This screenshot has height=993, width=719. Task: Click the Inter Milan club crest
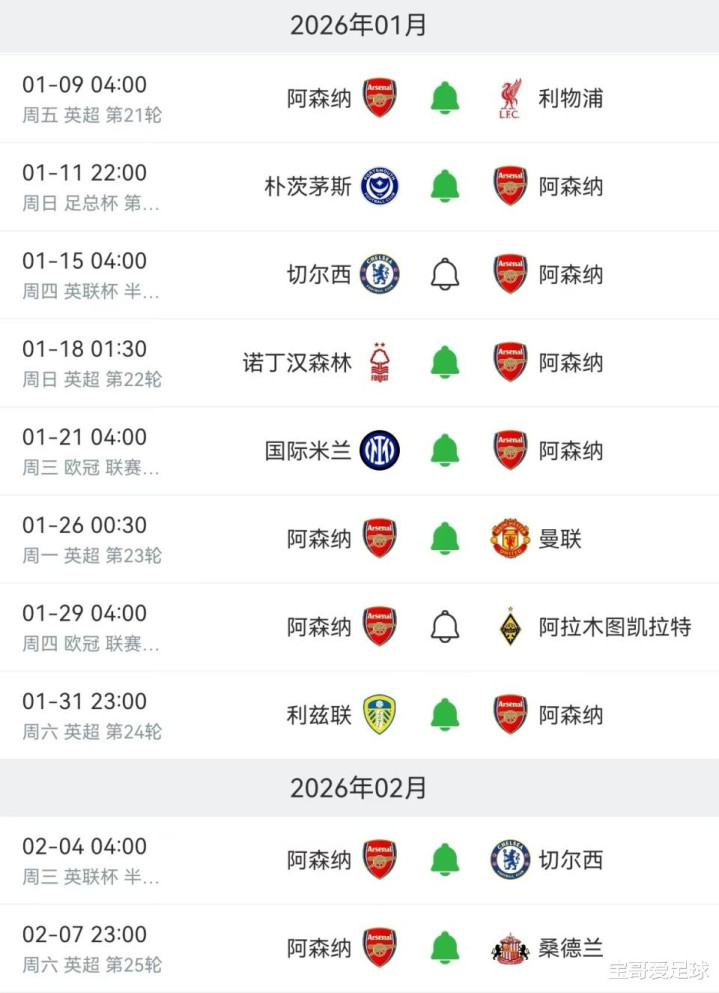tap(380, 451)
